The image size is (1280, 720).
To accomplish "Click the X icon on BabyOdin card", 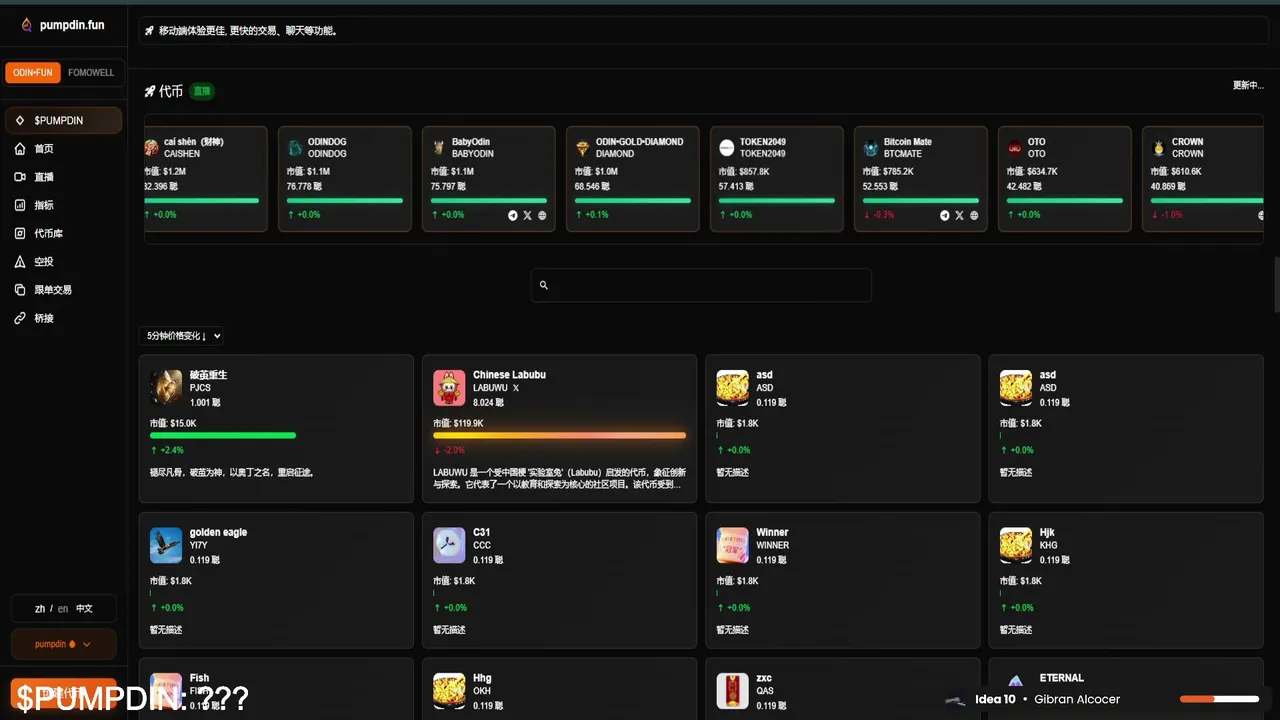I will (x=527, y=215).
